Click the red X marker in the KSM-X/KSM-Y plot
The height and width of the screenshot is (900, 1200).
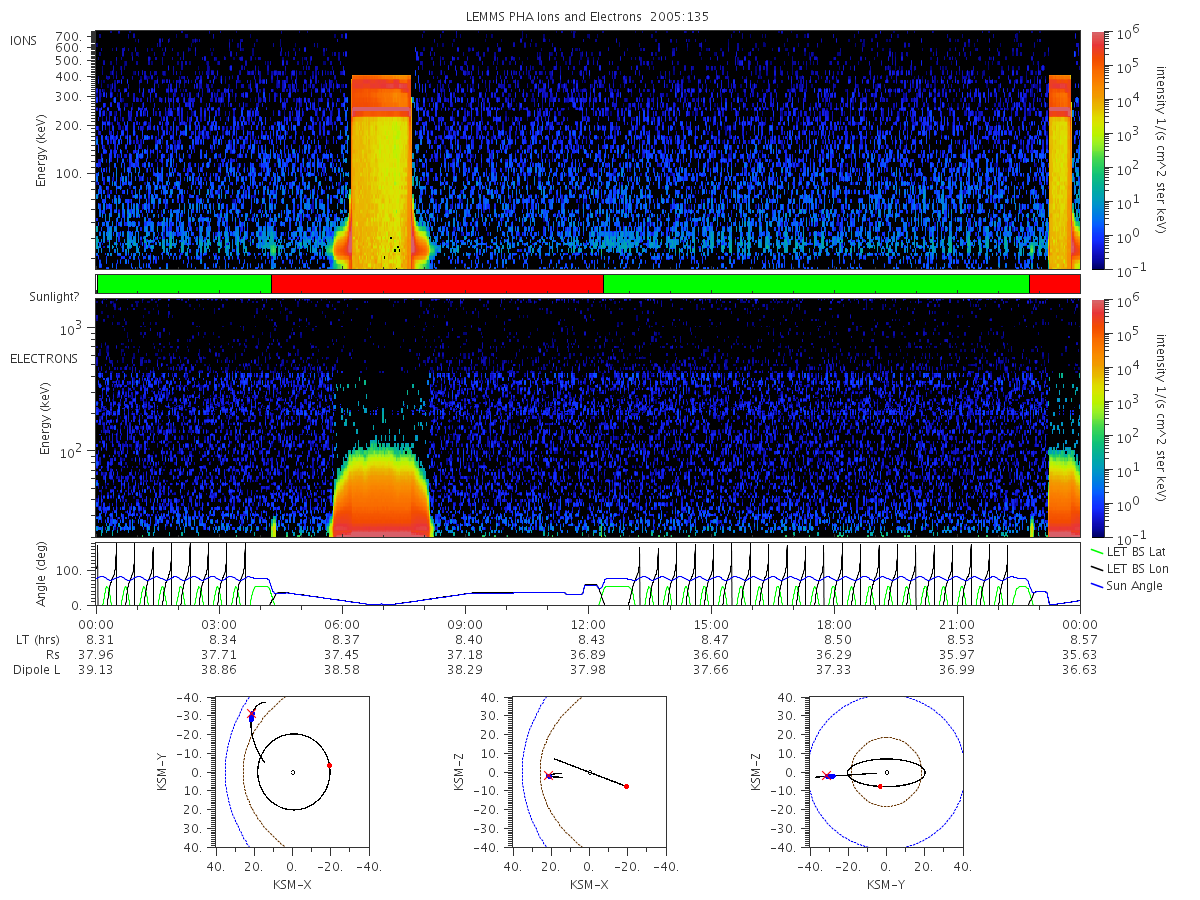tap(251, 713)
